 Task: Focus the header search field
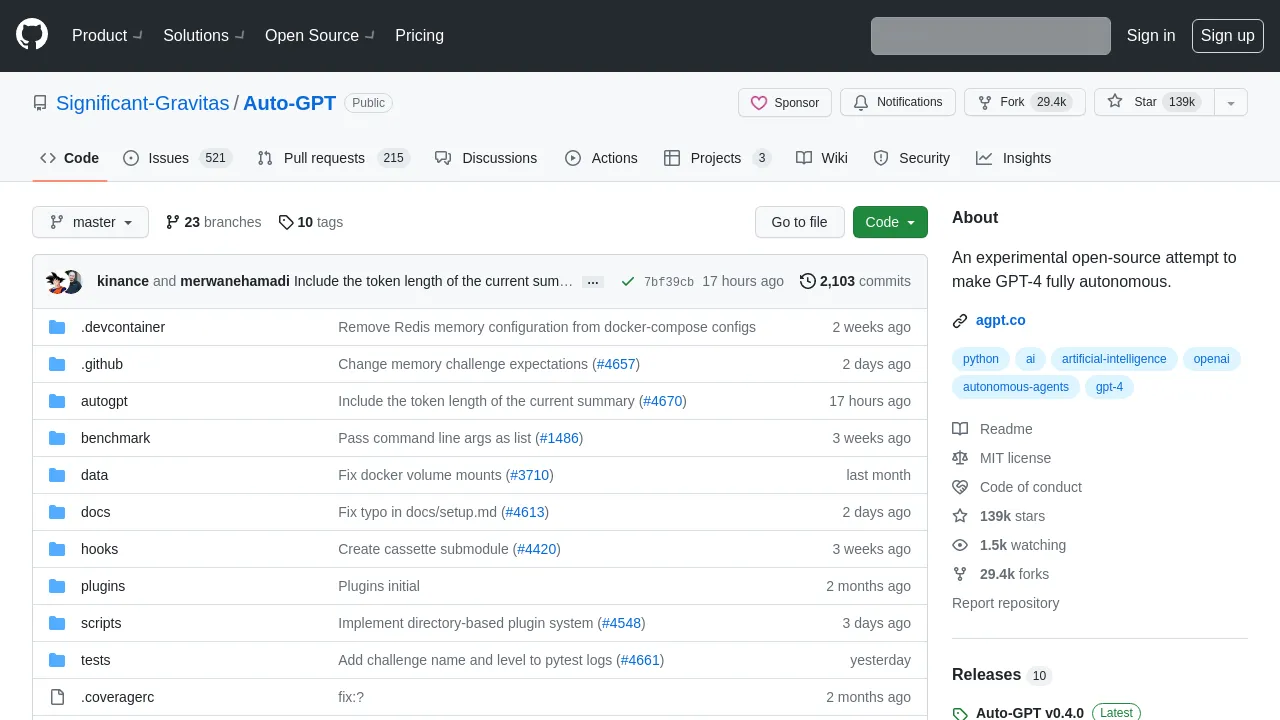(x=991, y=36)
